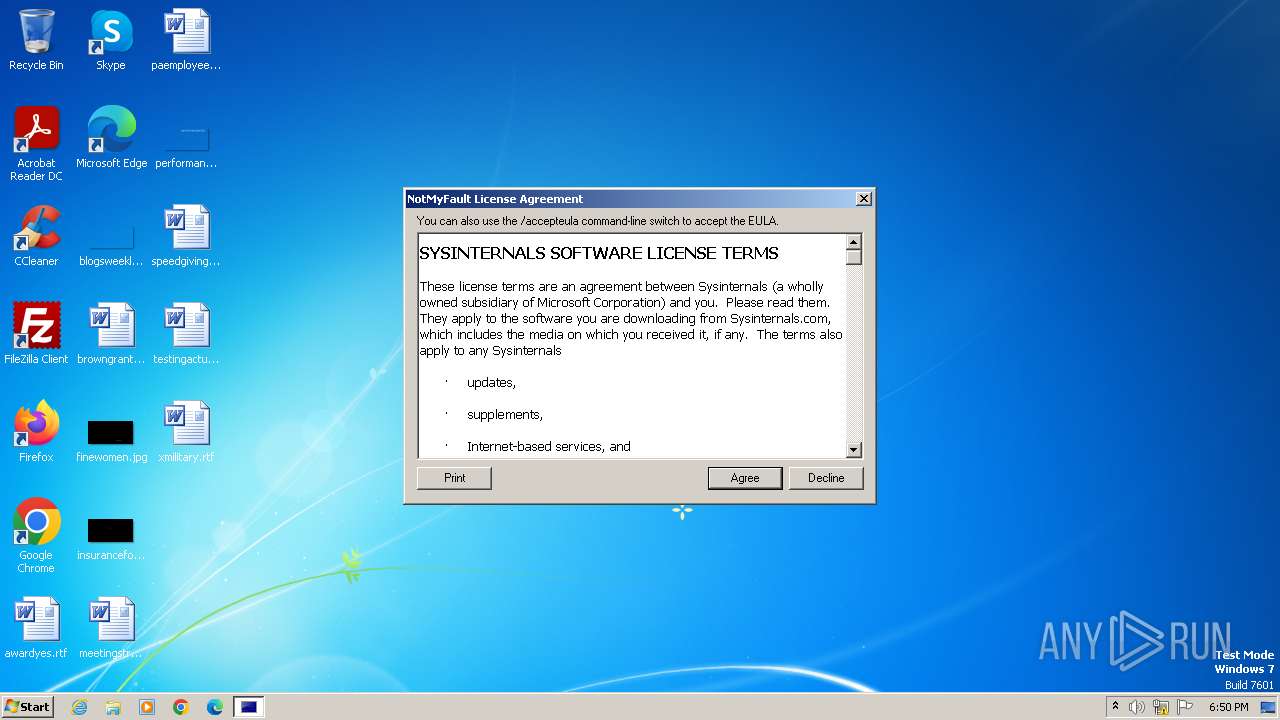
Task: Open CCleaner desktop shortcut
Action: coord(36,235)
